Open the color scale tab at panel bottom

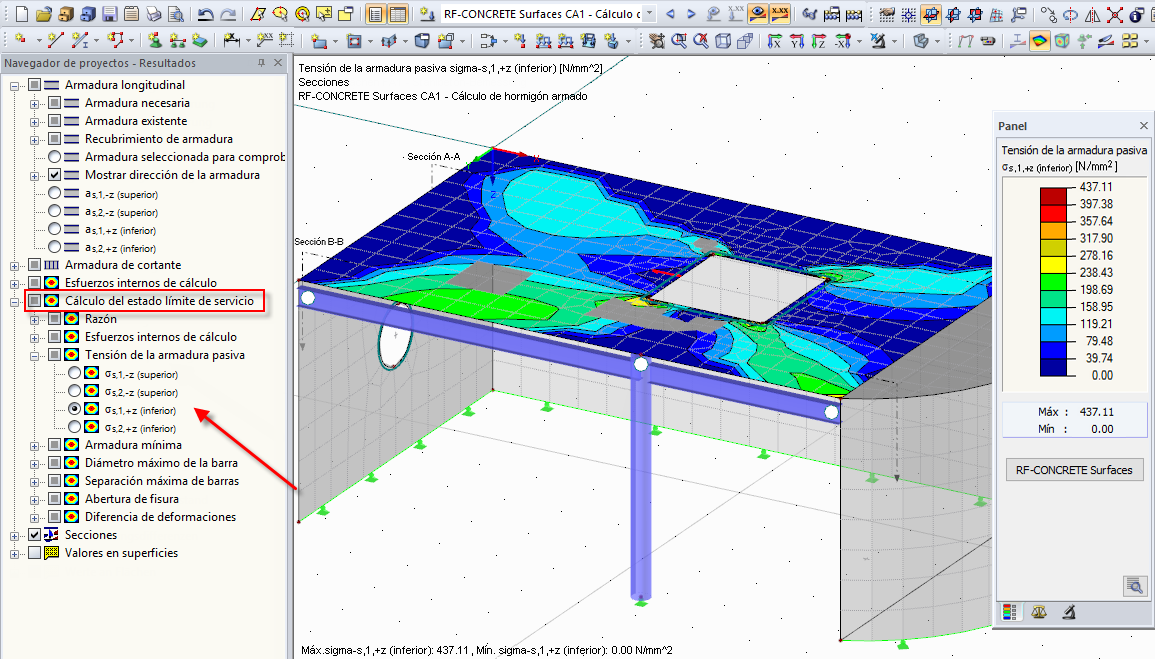tap(1010, 612)
